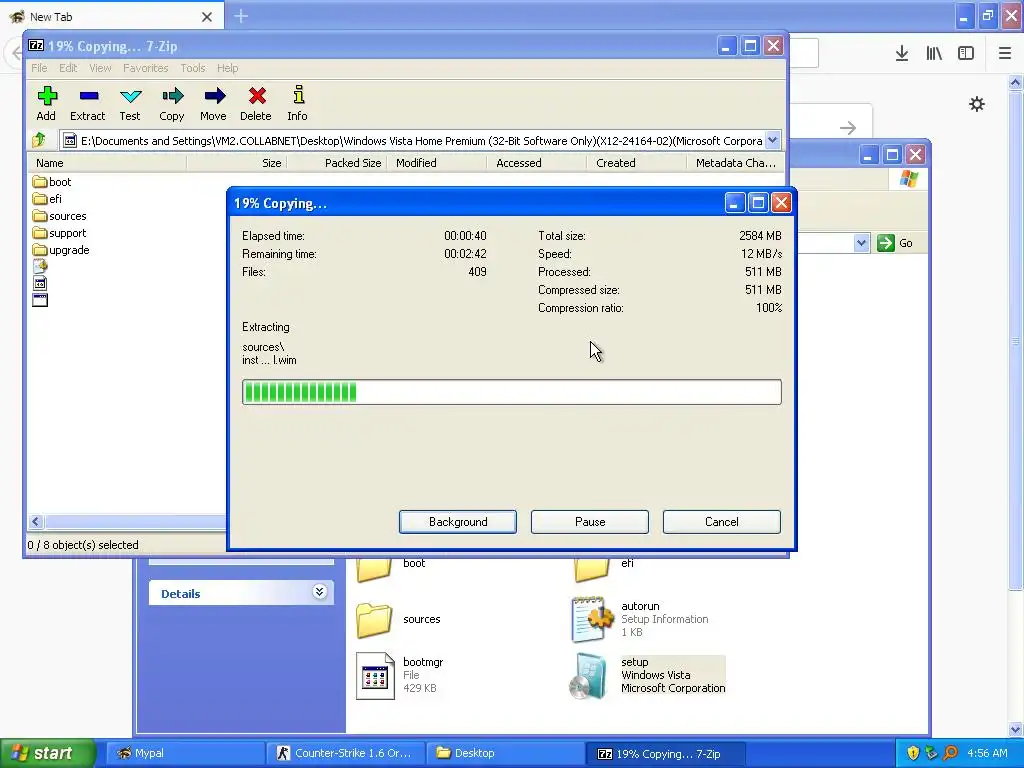Viewport: 1024px width, 768px height.
Task: Click the 7-Zip taskbar button showing 19% Copying
Action: tap(666, 753)
